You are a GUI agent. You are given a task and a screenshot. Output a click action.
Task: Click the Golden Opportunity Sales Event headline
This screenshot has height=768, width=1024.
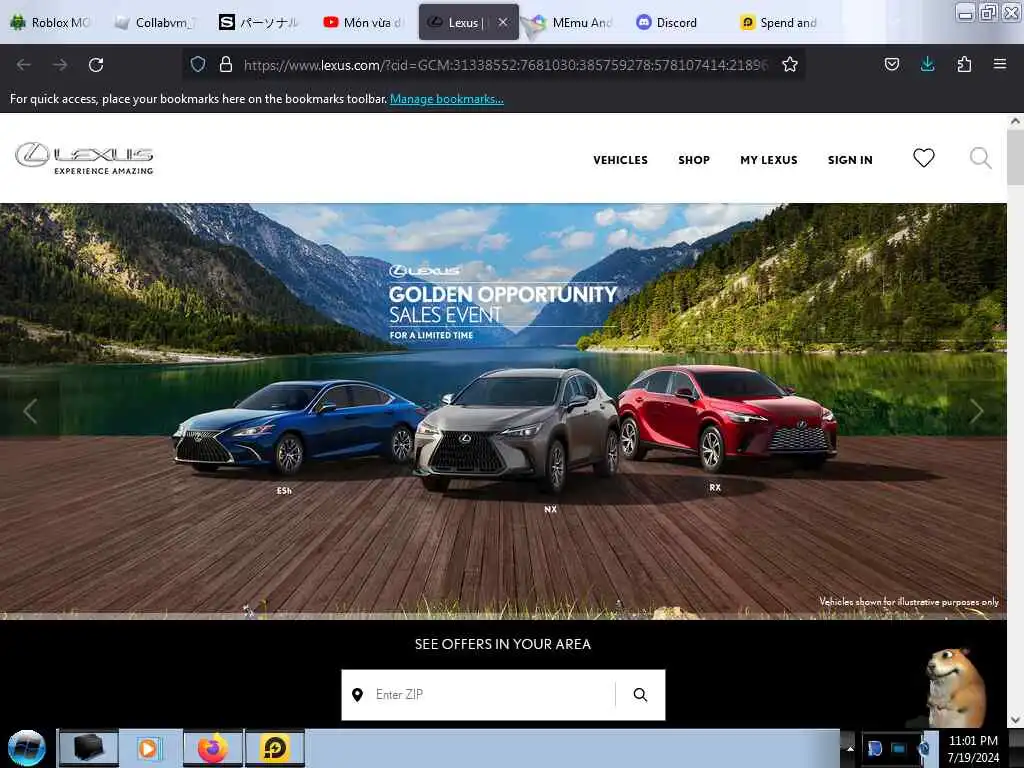502,304
